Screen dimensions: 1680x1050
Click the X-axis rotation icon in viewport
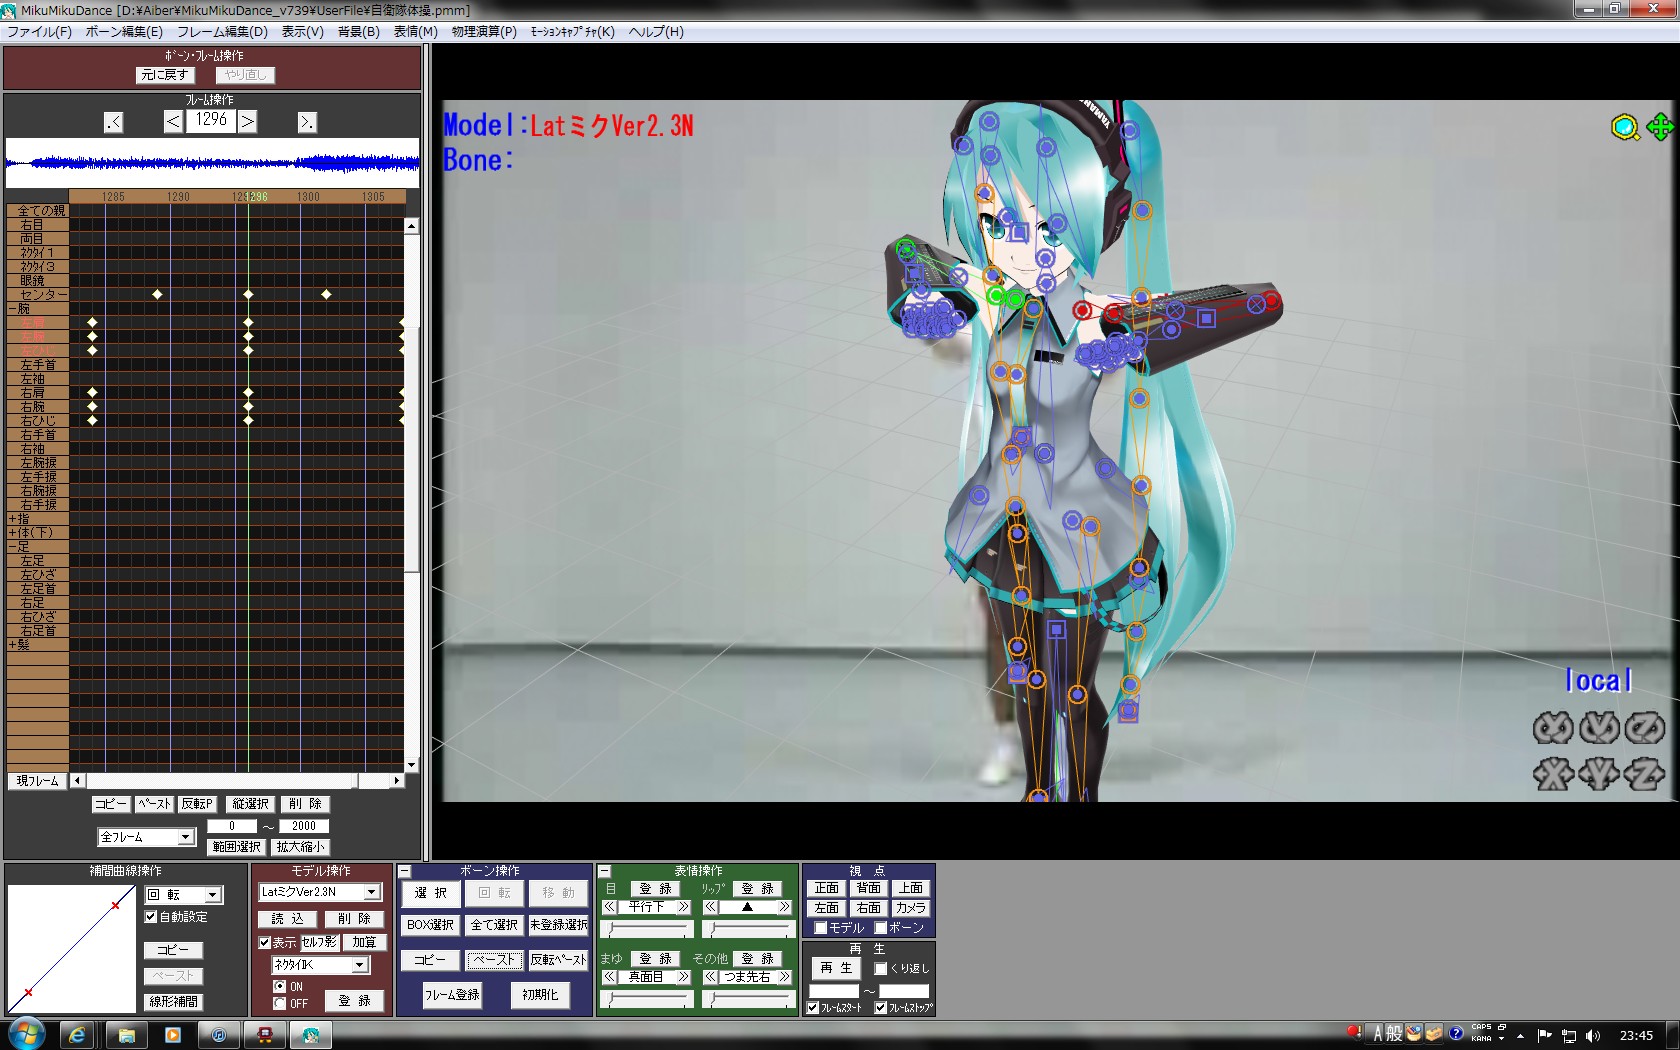point(1553,728)
